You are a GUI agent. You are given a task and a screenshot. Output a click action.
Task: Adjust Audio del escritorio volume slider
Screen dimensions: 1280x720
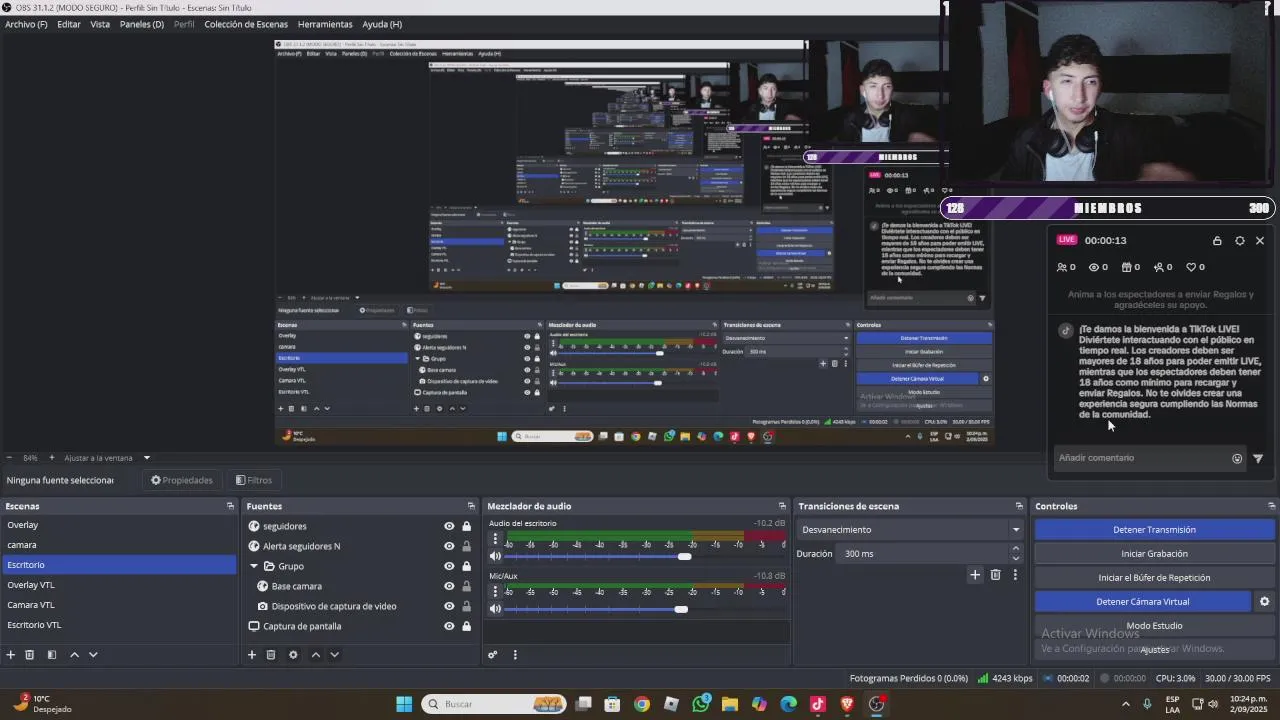tap(684, 556)
